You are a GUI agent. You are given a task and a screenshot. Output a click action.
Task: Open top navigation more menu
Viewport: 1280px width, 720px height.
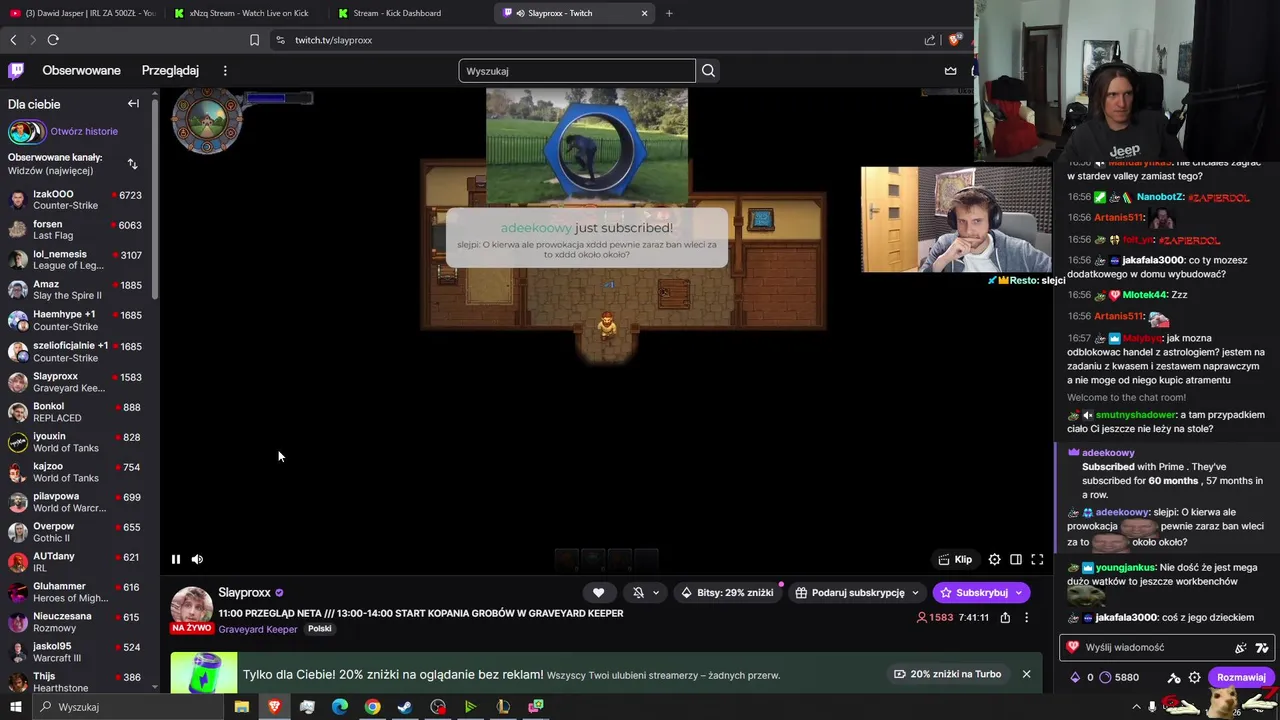[x=225, y=71]
